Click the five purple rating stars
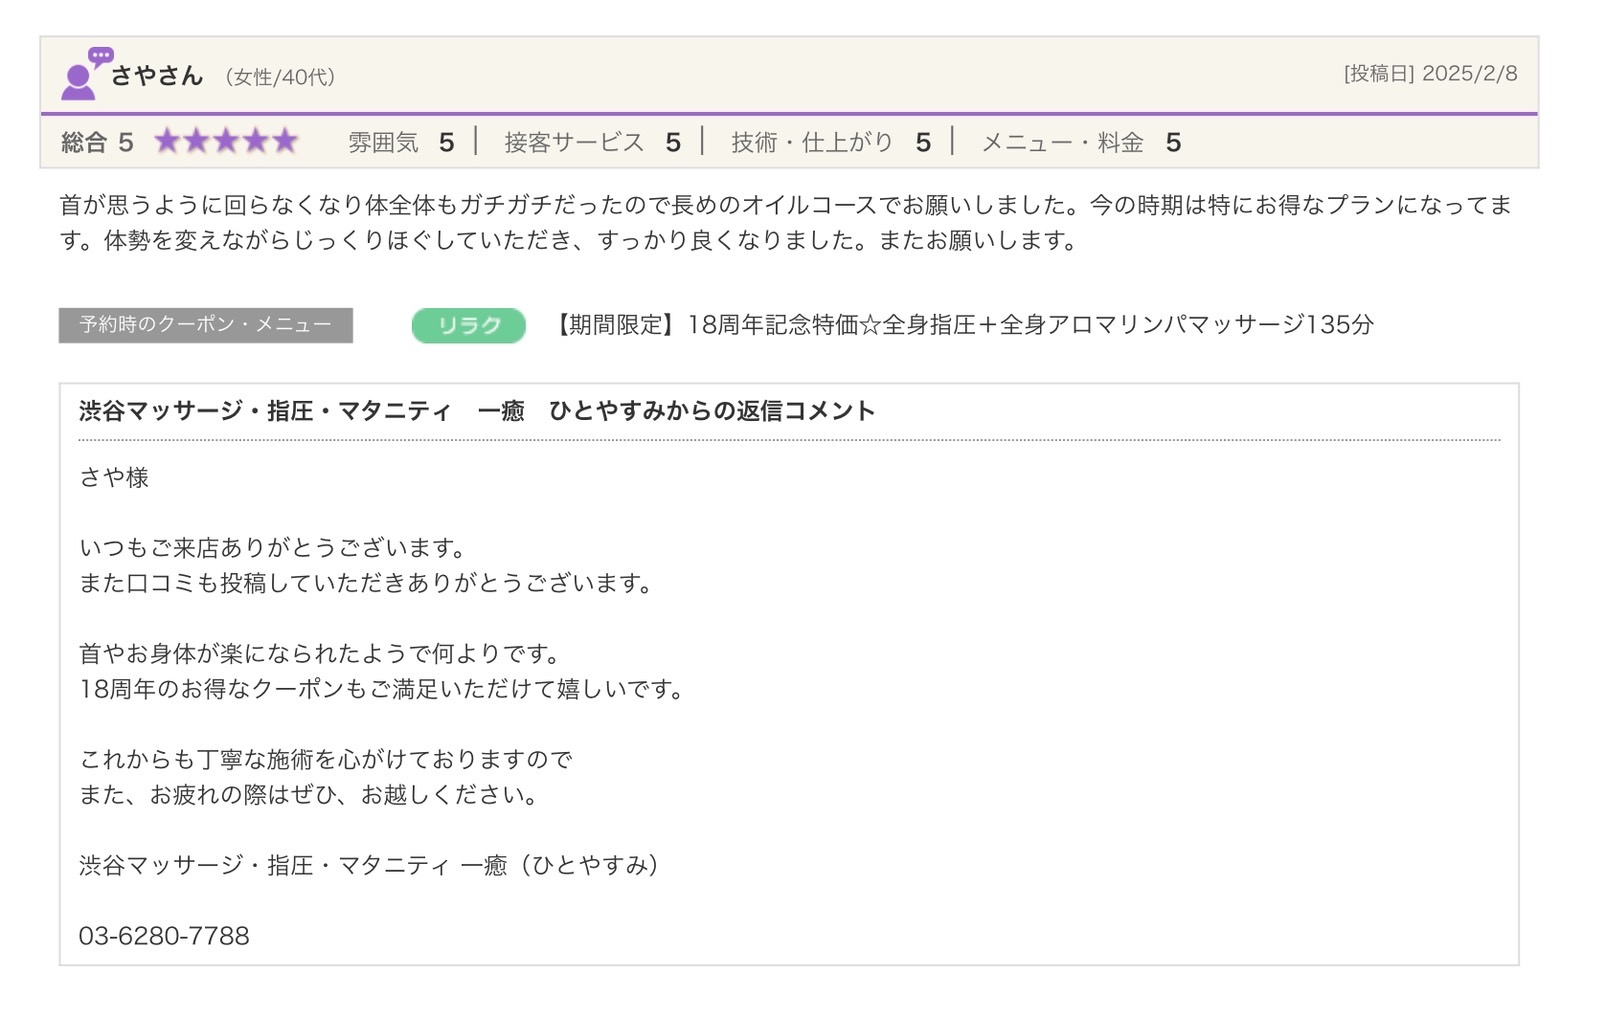Image resolution: width=1606 pixels, height=1018 pixels. click(226, 141)
